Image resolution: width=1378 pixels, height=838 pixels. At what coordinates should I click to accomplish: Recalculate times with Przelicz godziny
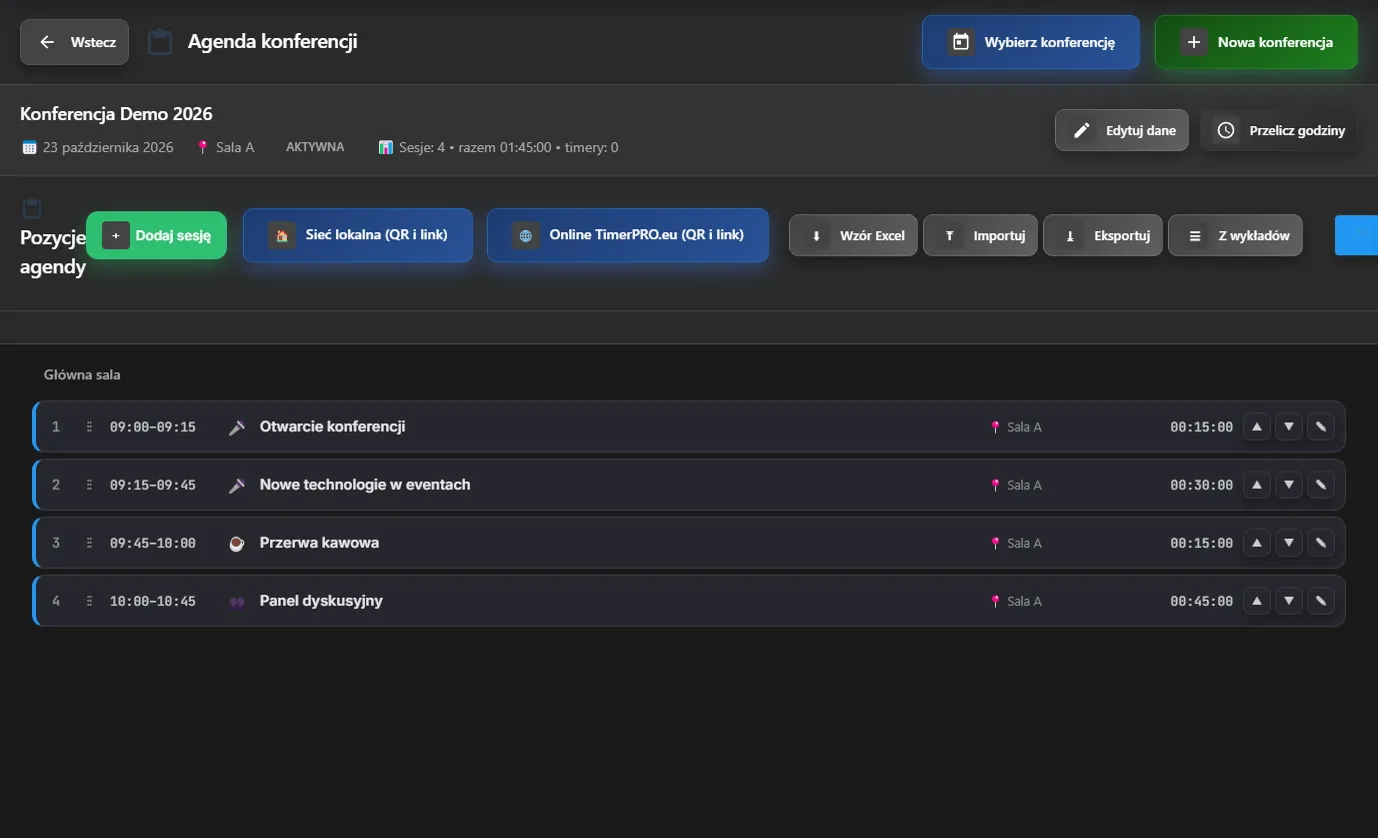coord(1278,130)
